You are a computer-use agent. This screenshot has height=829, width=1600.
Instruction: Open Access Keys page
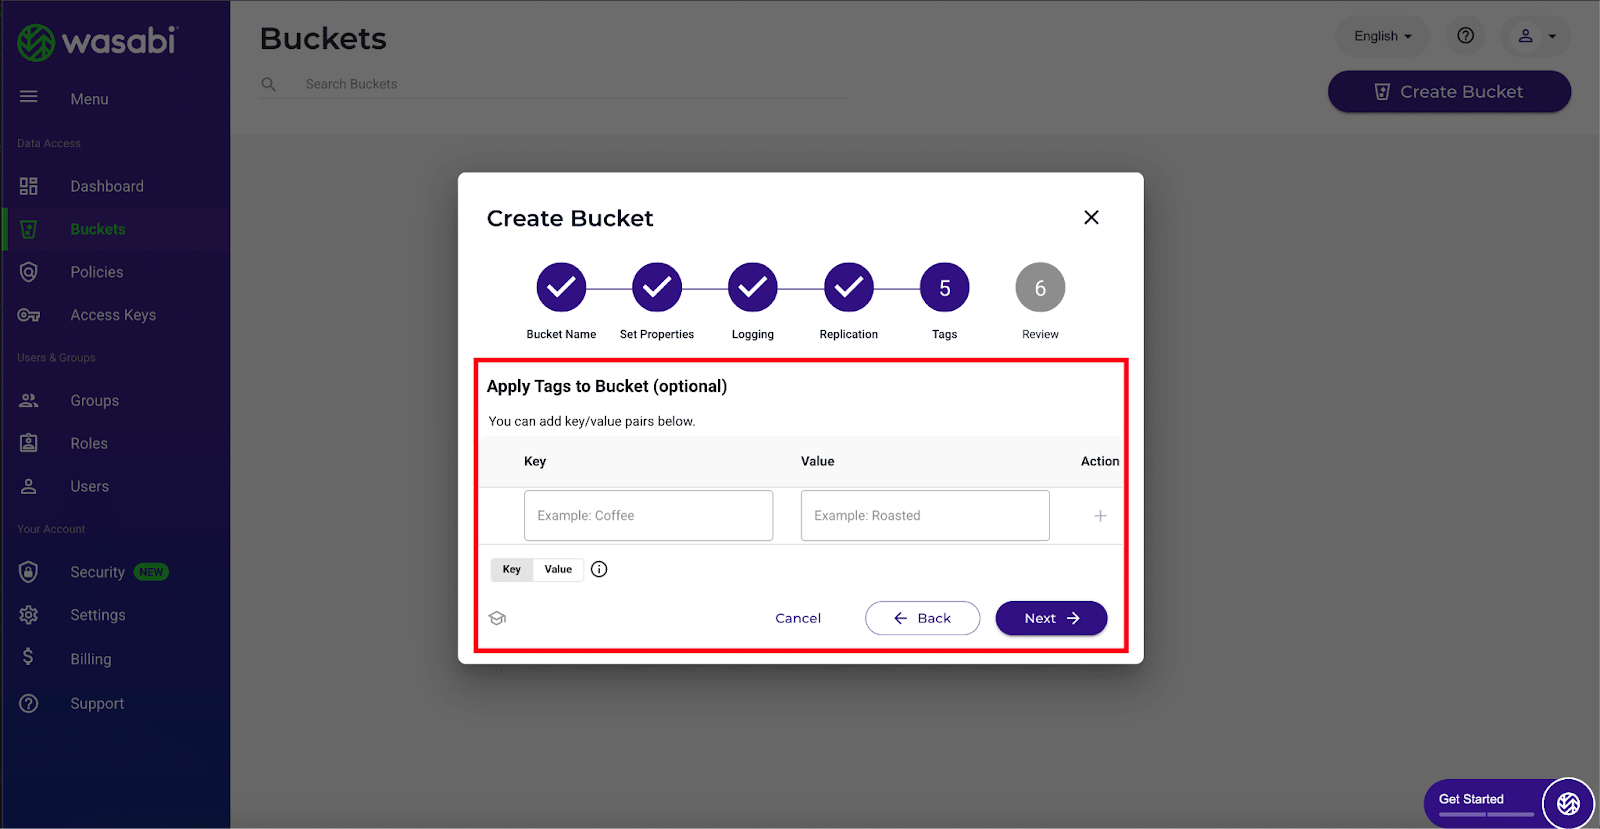pyautogui.click(x=113, y=315)
